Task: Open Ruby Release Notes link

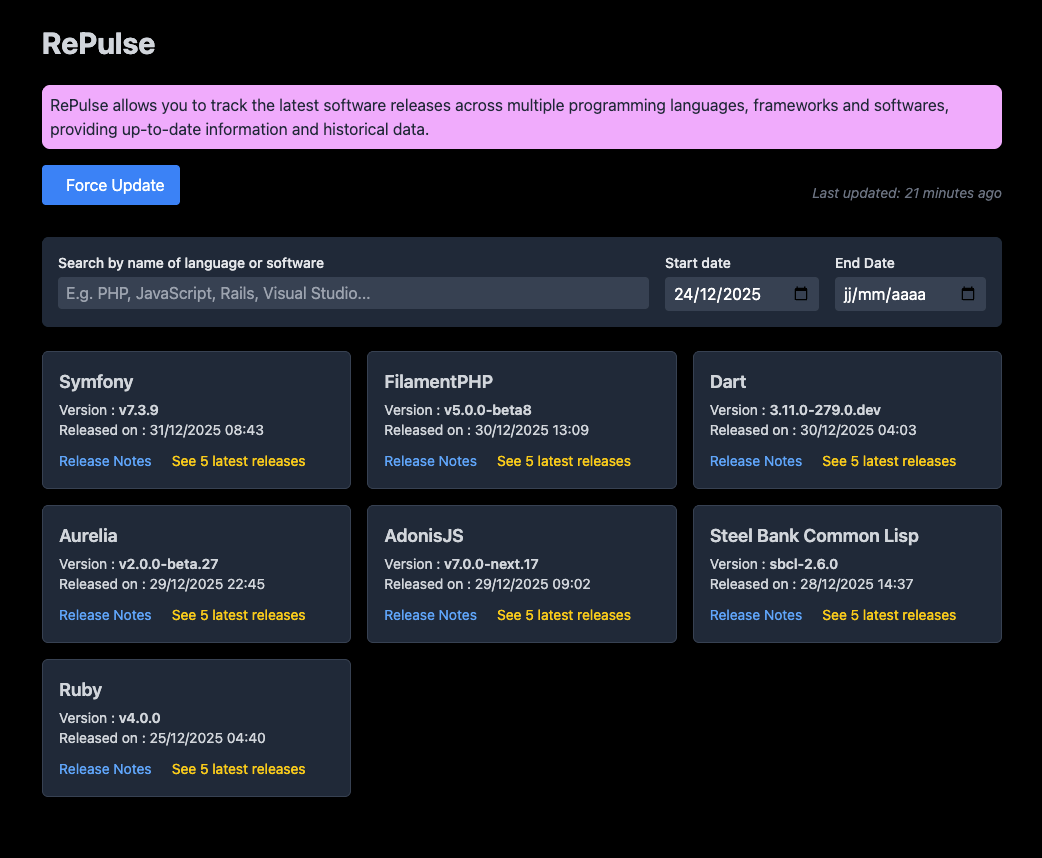Action: coord(105,769)
